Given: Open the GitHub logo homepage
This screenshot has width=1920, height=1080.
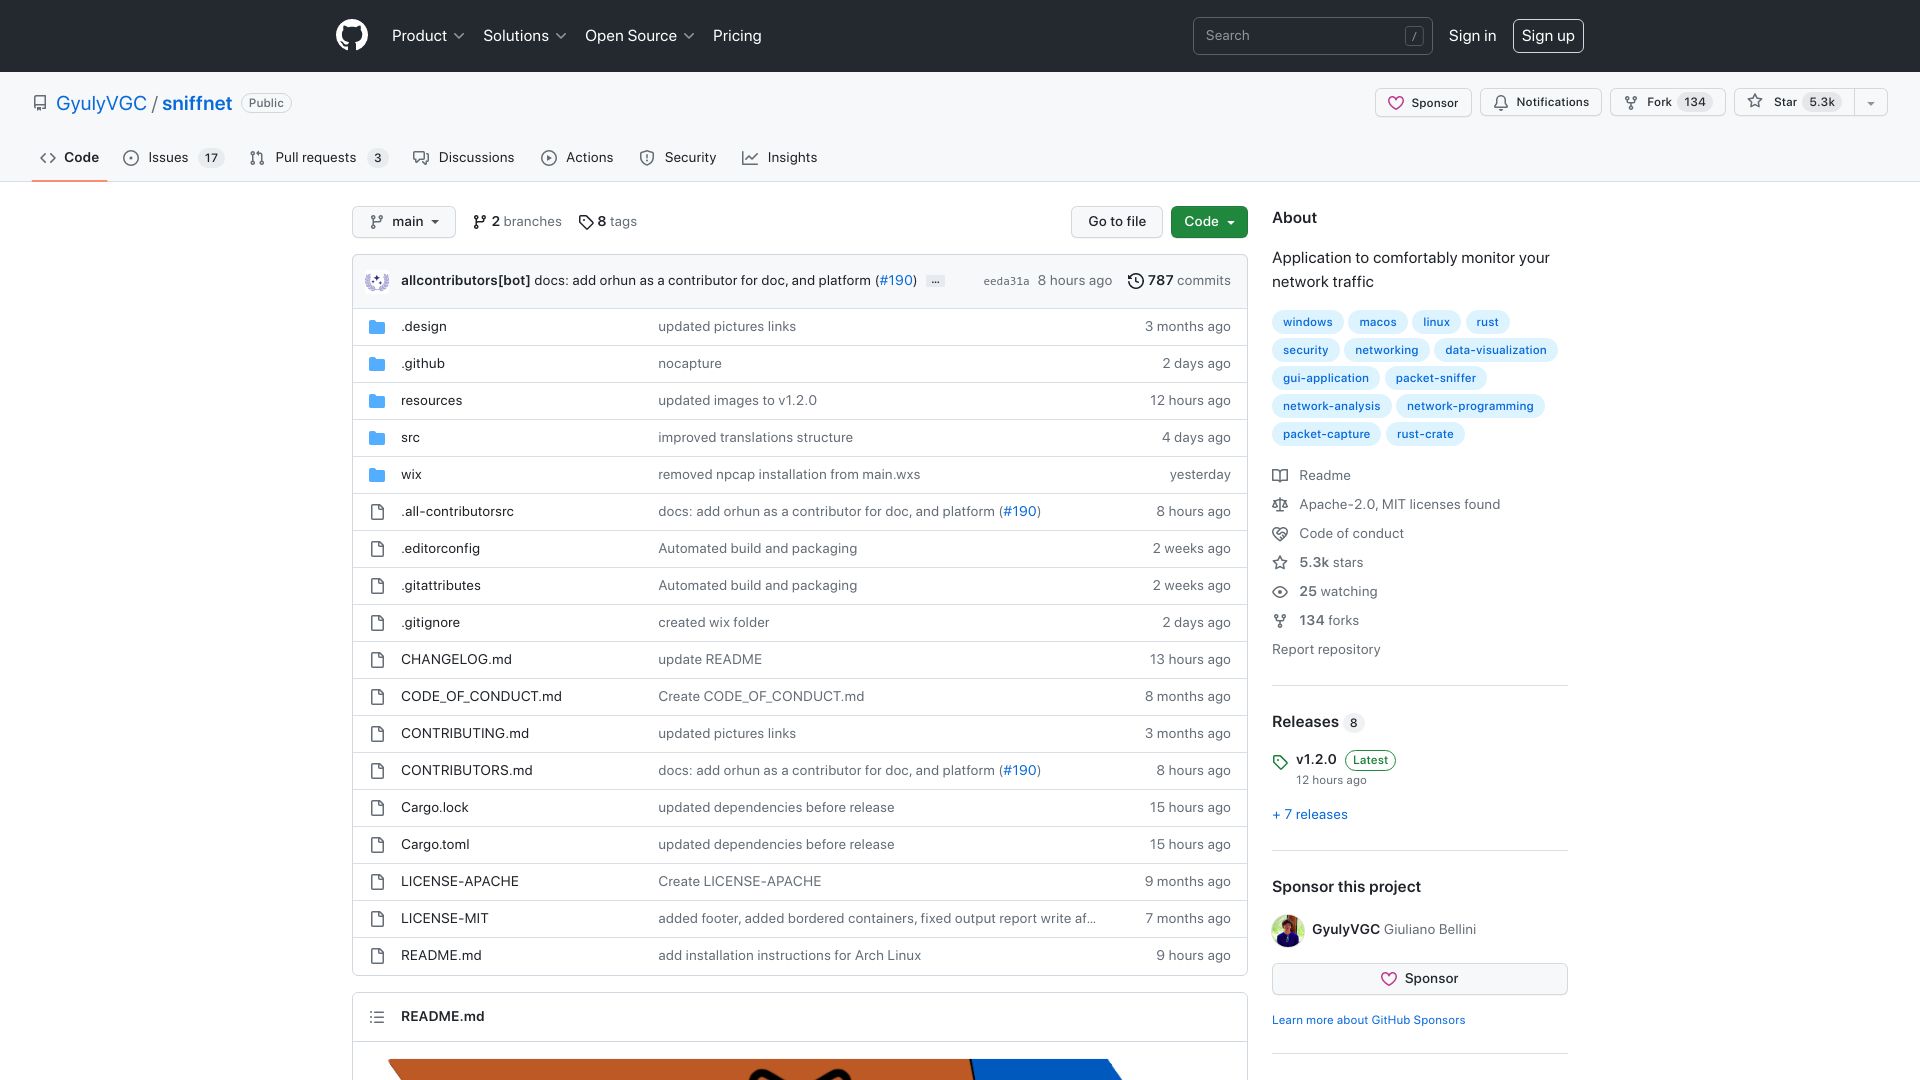Looking at the screenshot, I should pyautogui.click(x=352, y=36).
